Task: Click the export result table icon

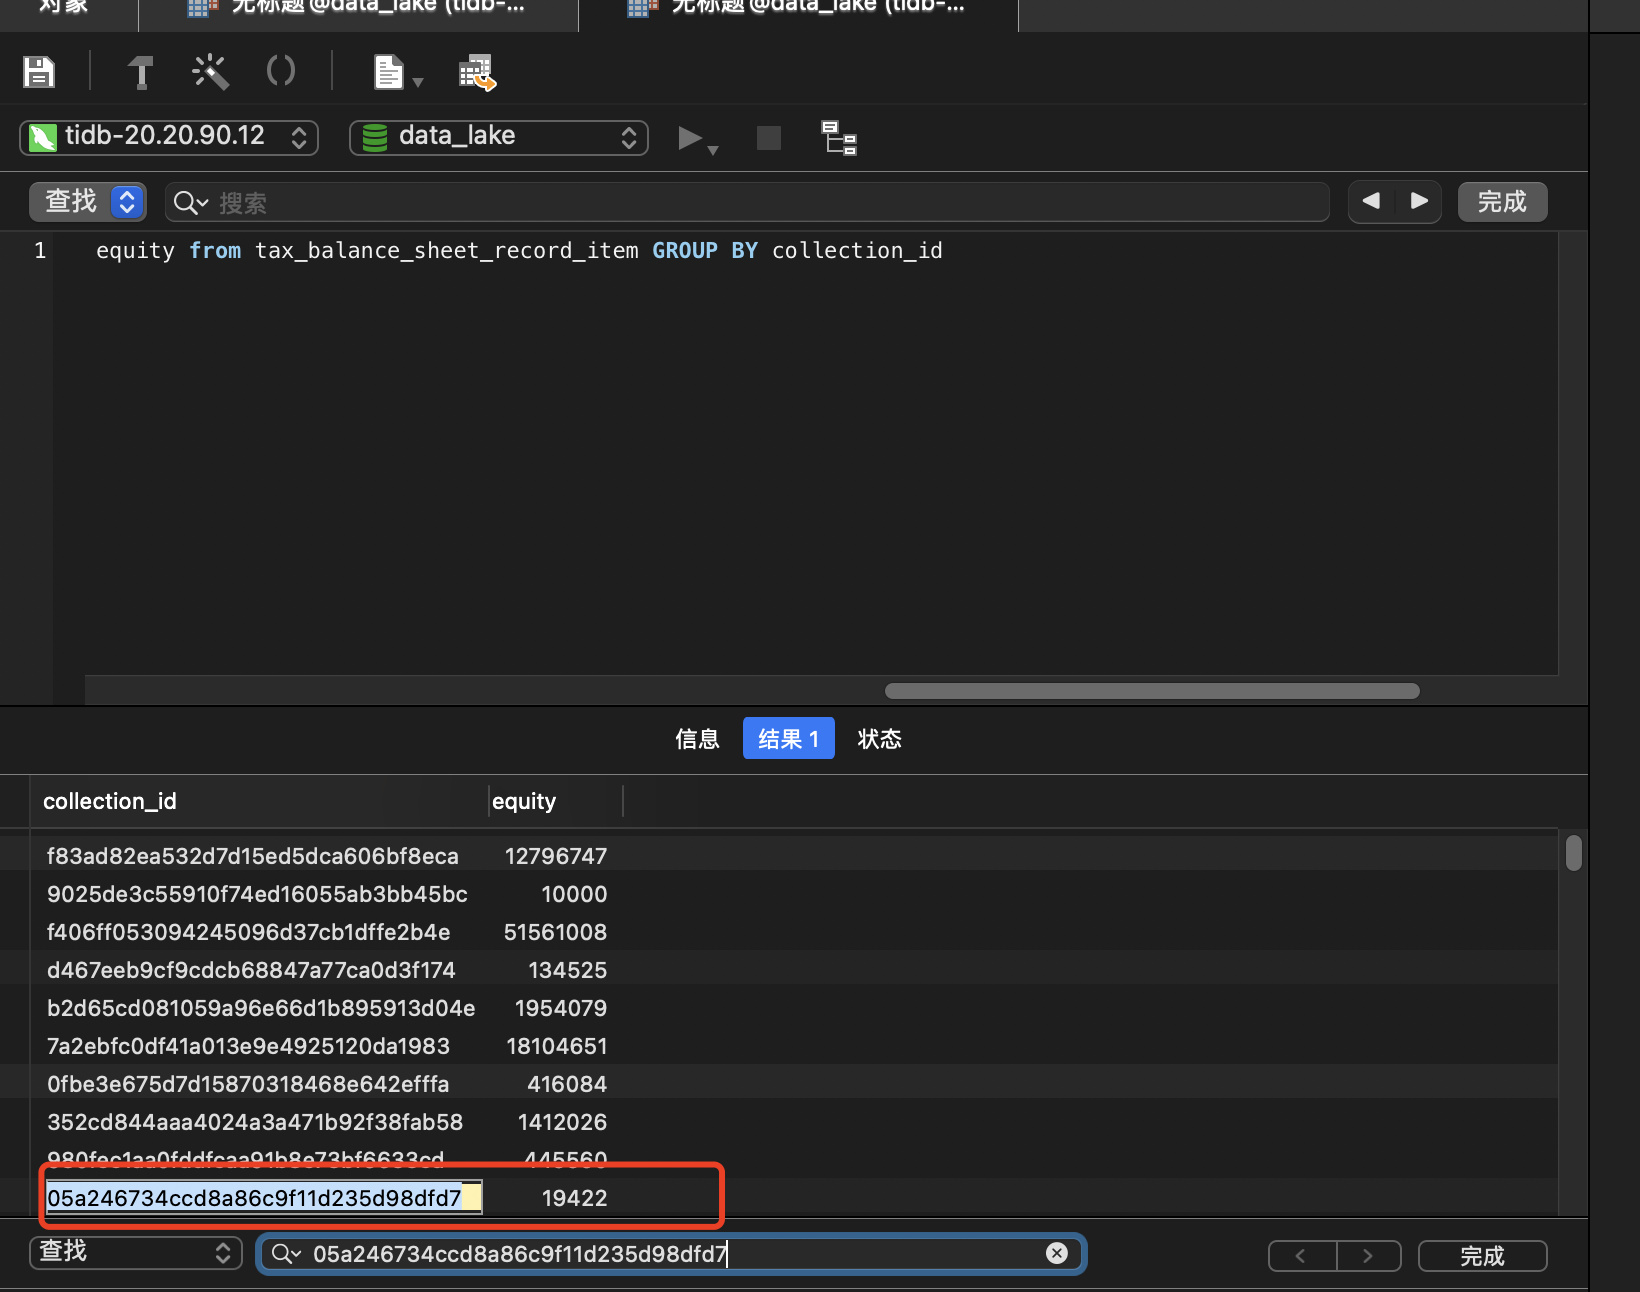Action: pyautogui.click(x=477, y=73)
